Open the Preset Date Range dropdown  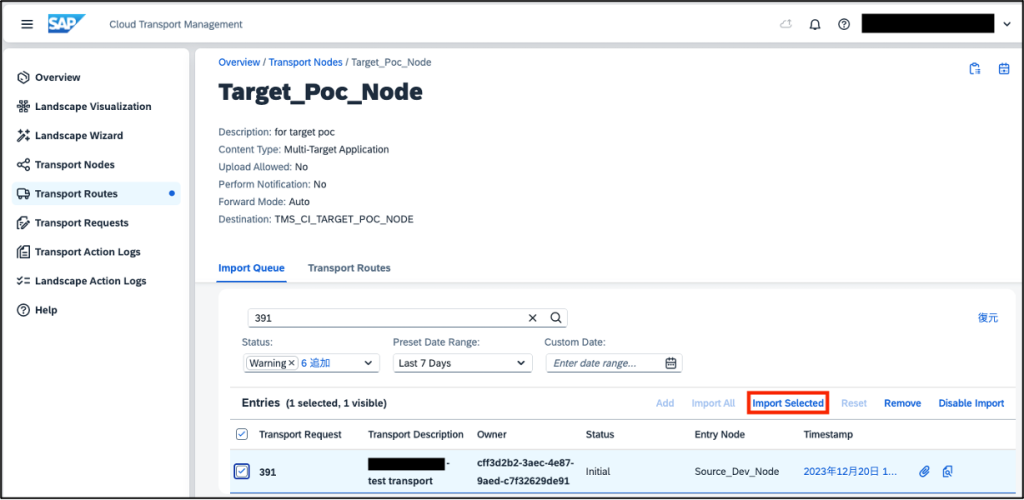pyautogui.click(x=463, y=363)
